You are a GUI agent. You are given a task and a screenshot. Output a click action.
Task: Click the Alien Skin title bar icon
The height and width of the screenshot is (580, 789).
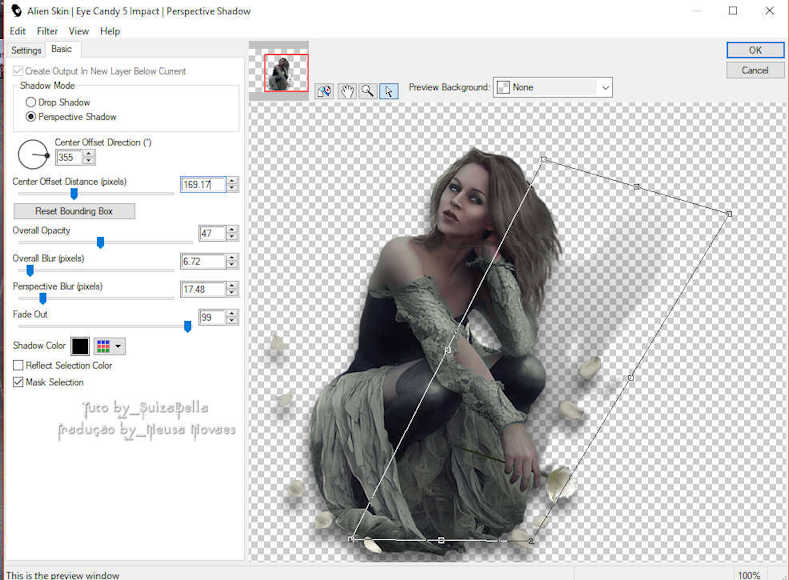click(17, 11)
